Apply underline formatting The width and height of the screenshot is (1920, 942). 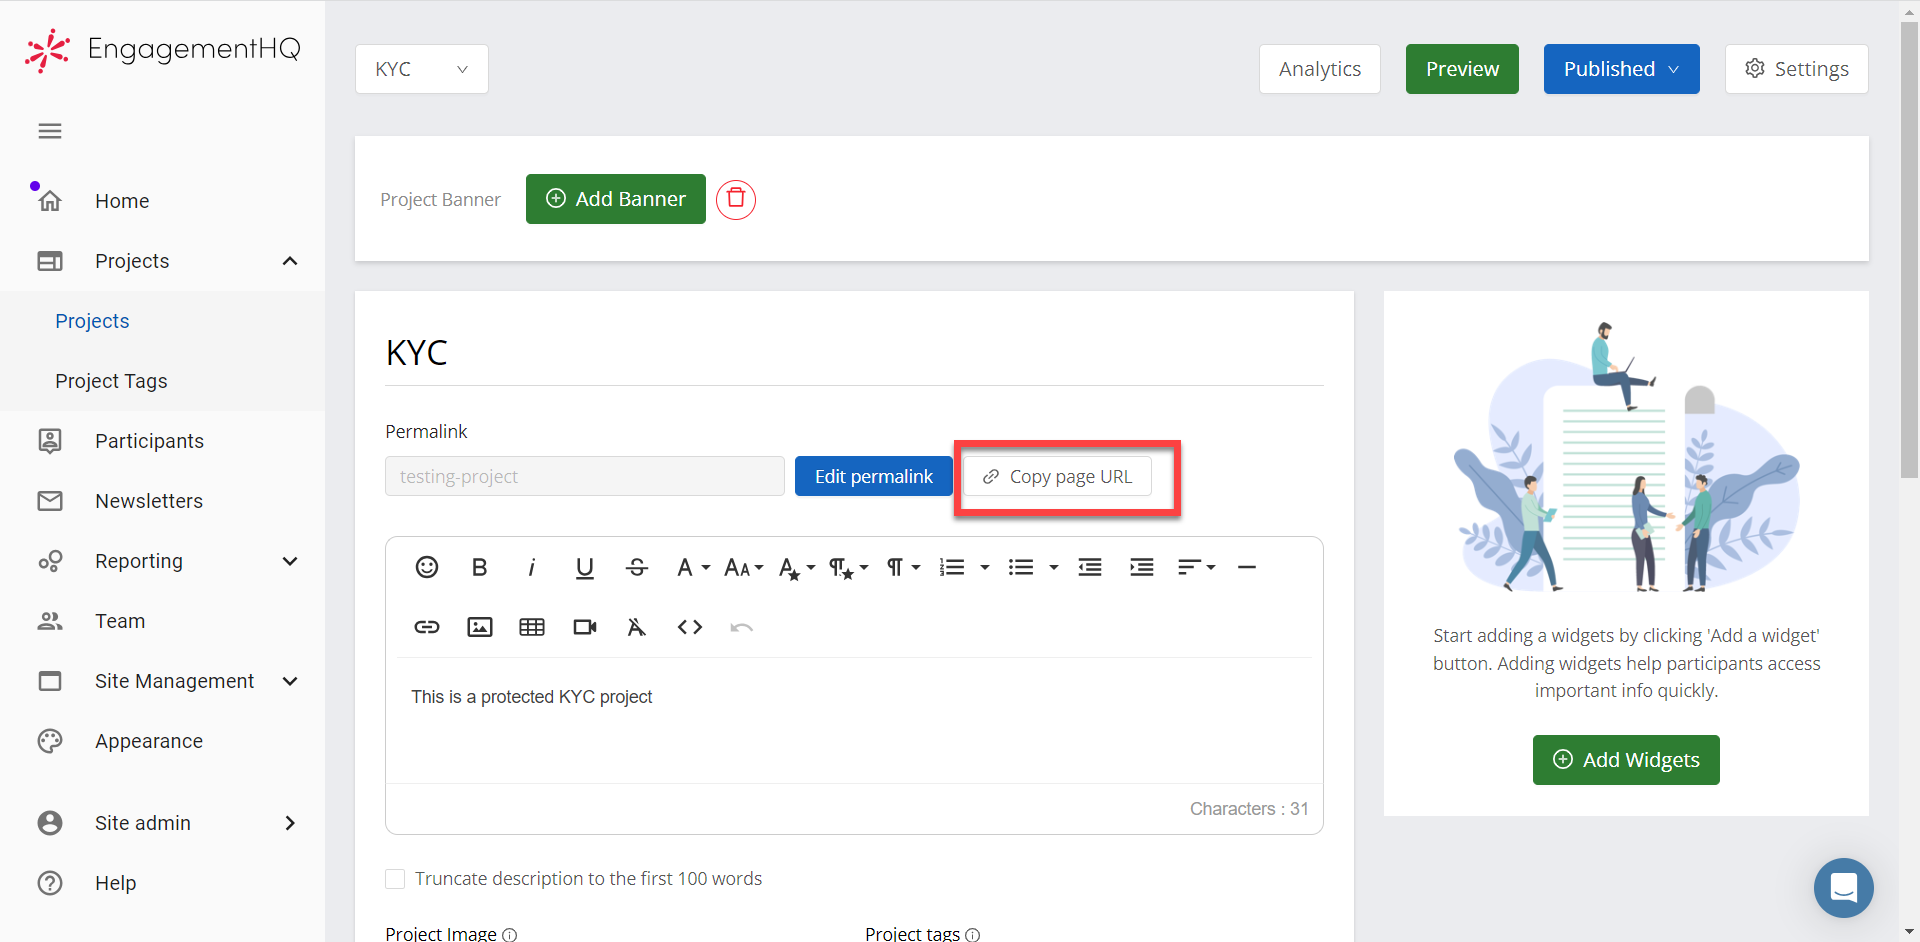point(585,568)
